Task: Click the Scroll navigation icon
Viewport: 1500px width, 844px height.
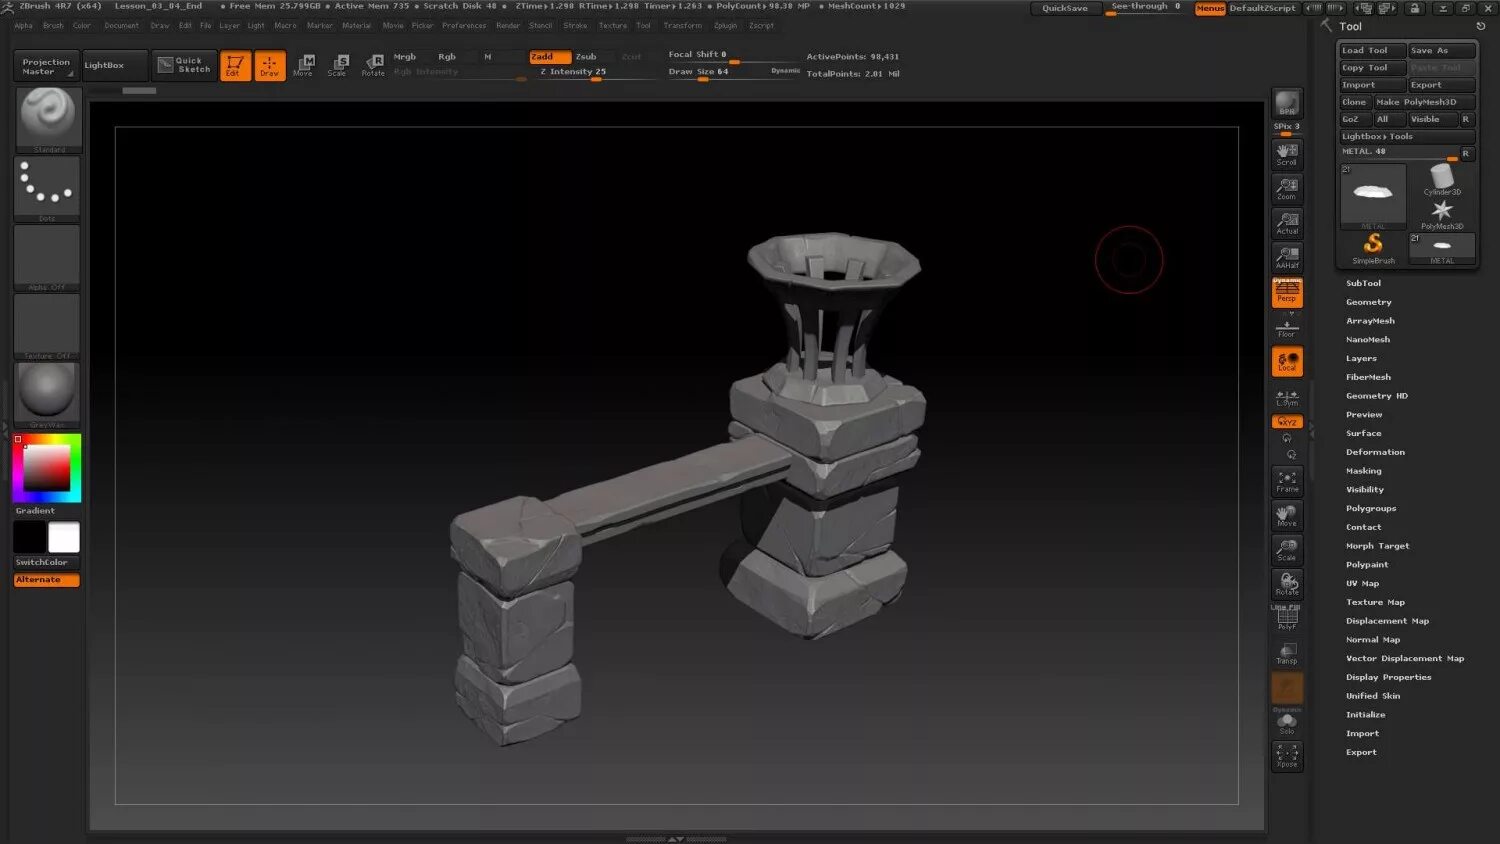Action: 1287,154
